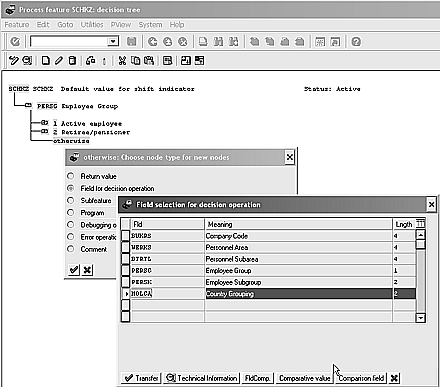Click the Create New Session icon
440x387 pixels.
(320, 42)
